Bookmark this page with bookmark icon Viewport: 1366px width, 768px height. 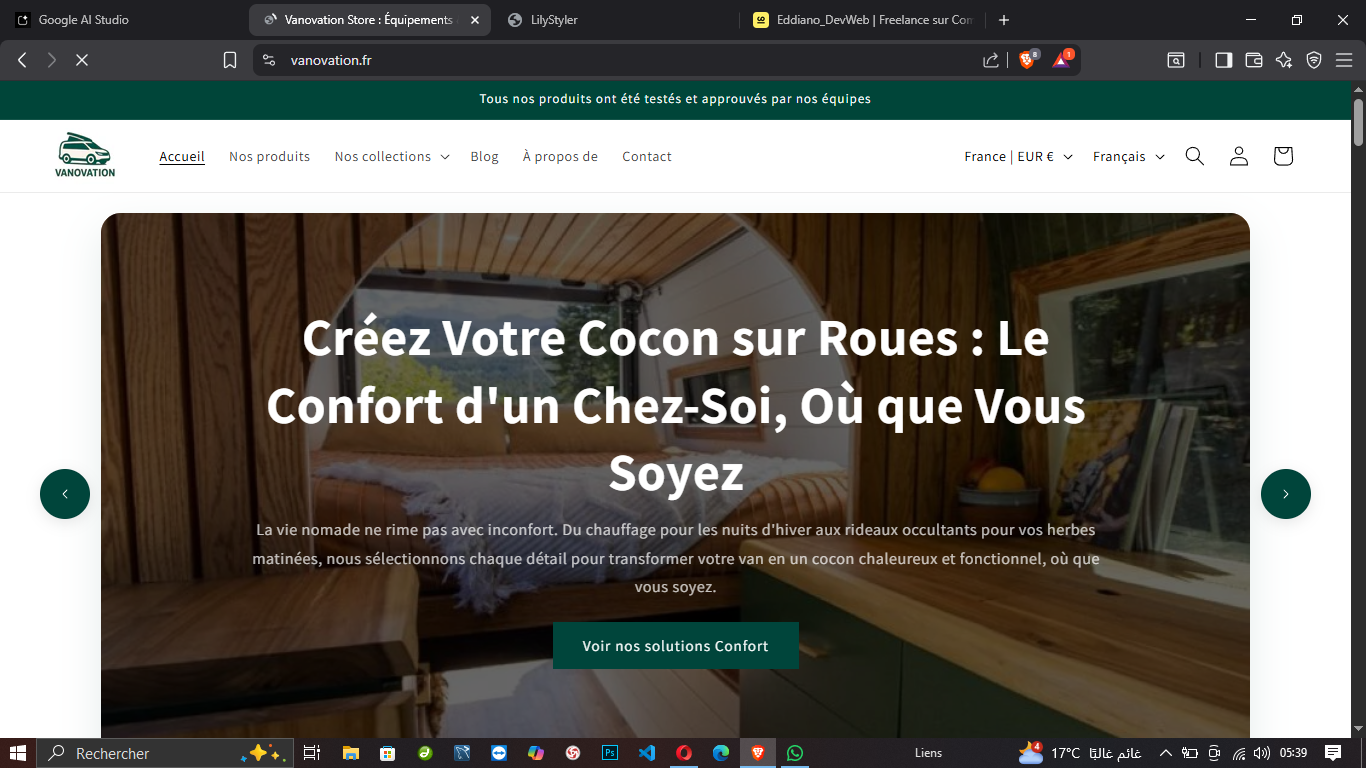click(x=230, y=60)
